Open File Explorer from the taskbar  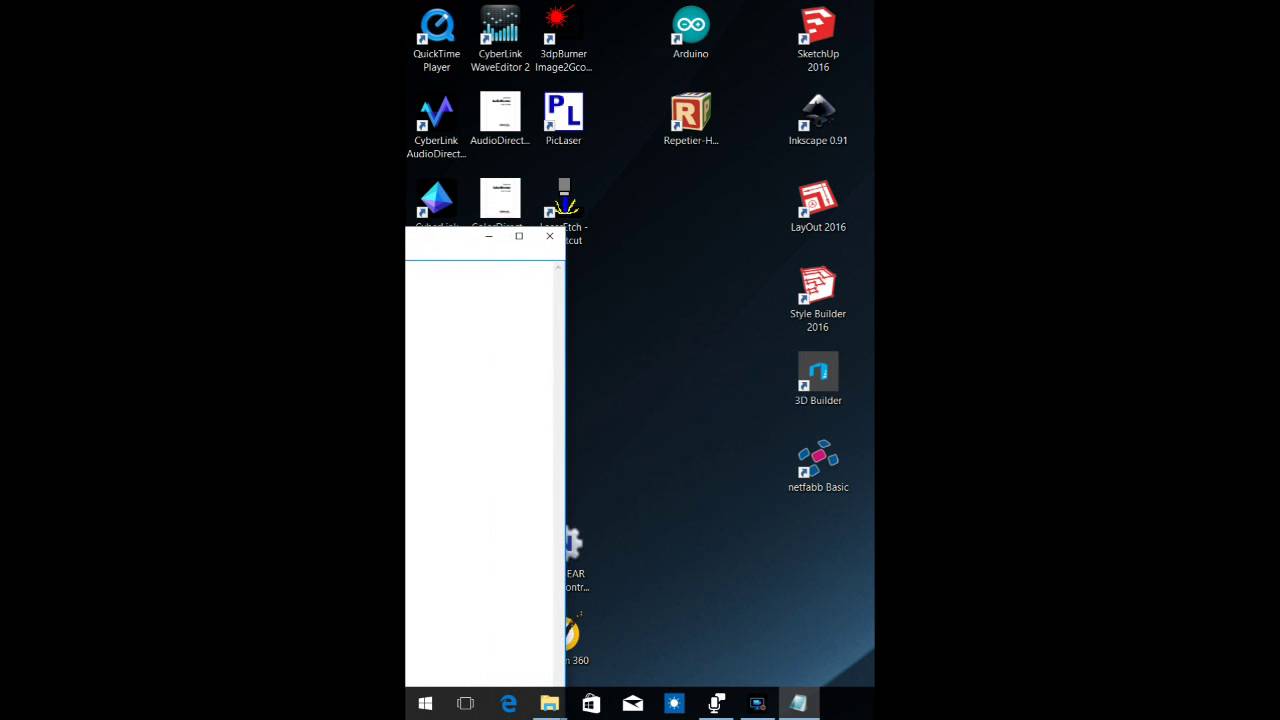[549, 704]
